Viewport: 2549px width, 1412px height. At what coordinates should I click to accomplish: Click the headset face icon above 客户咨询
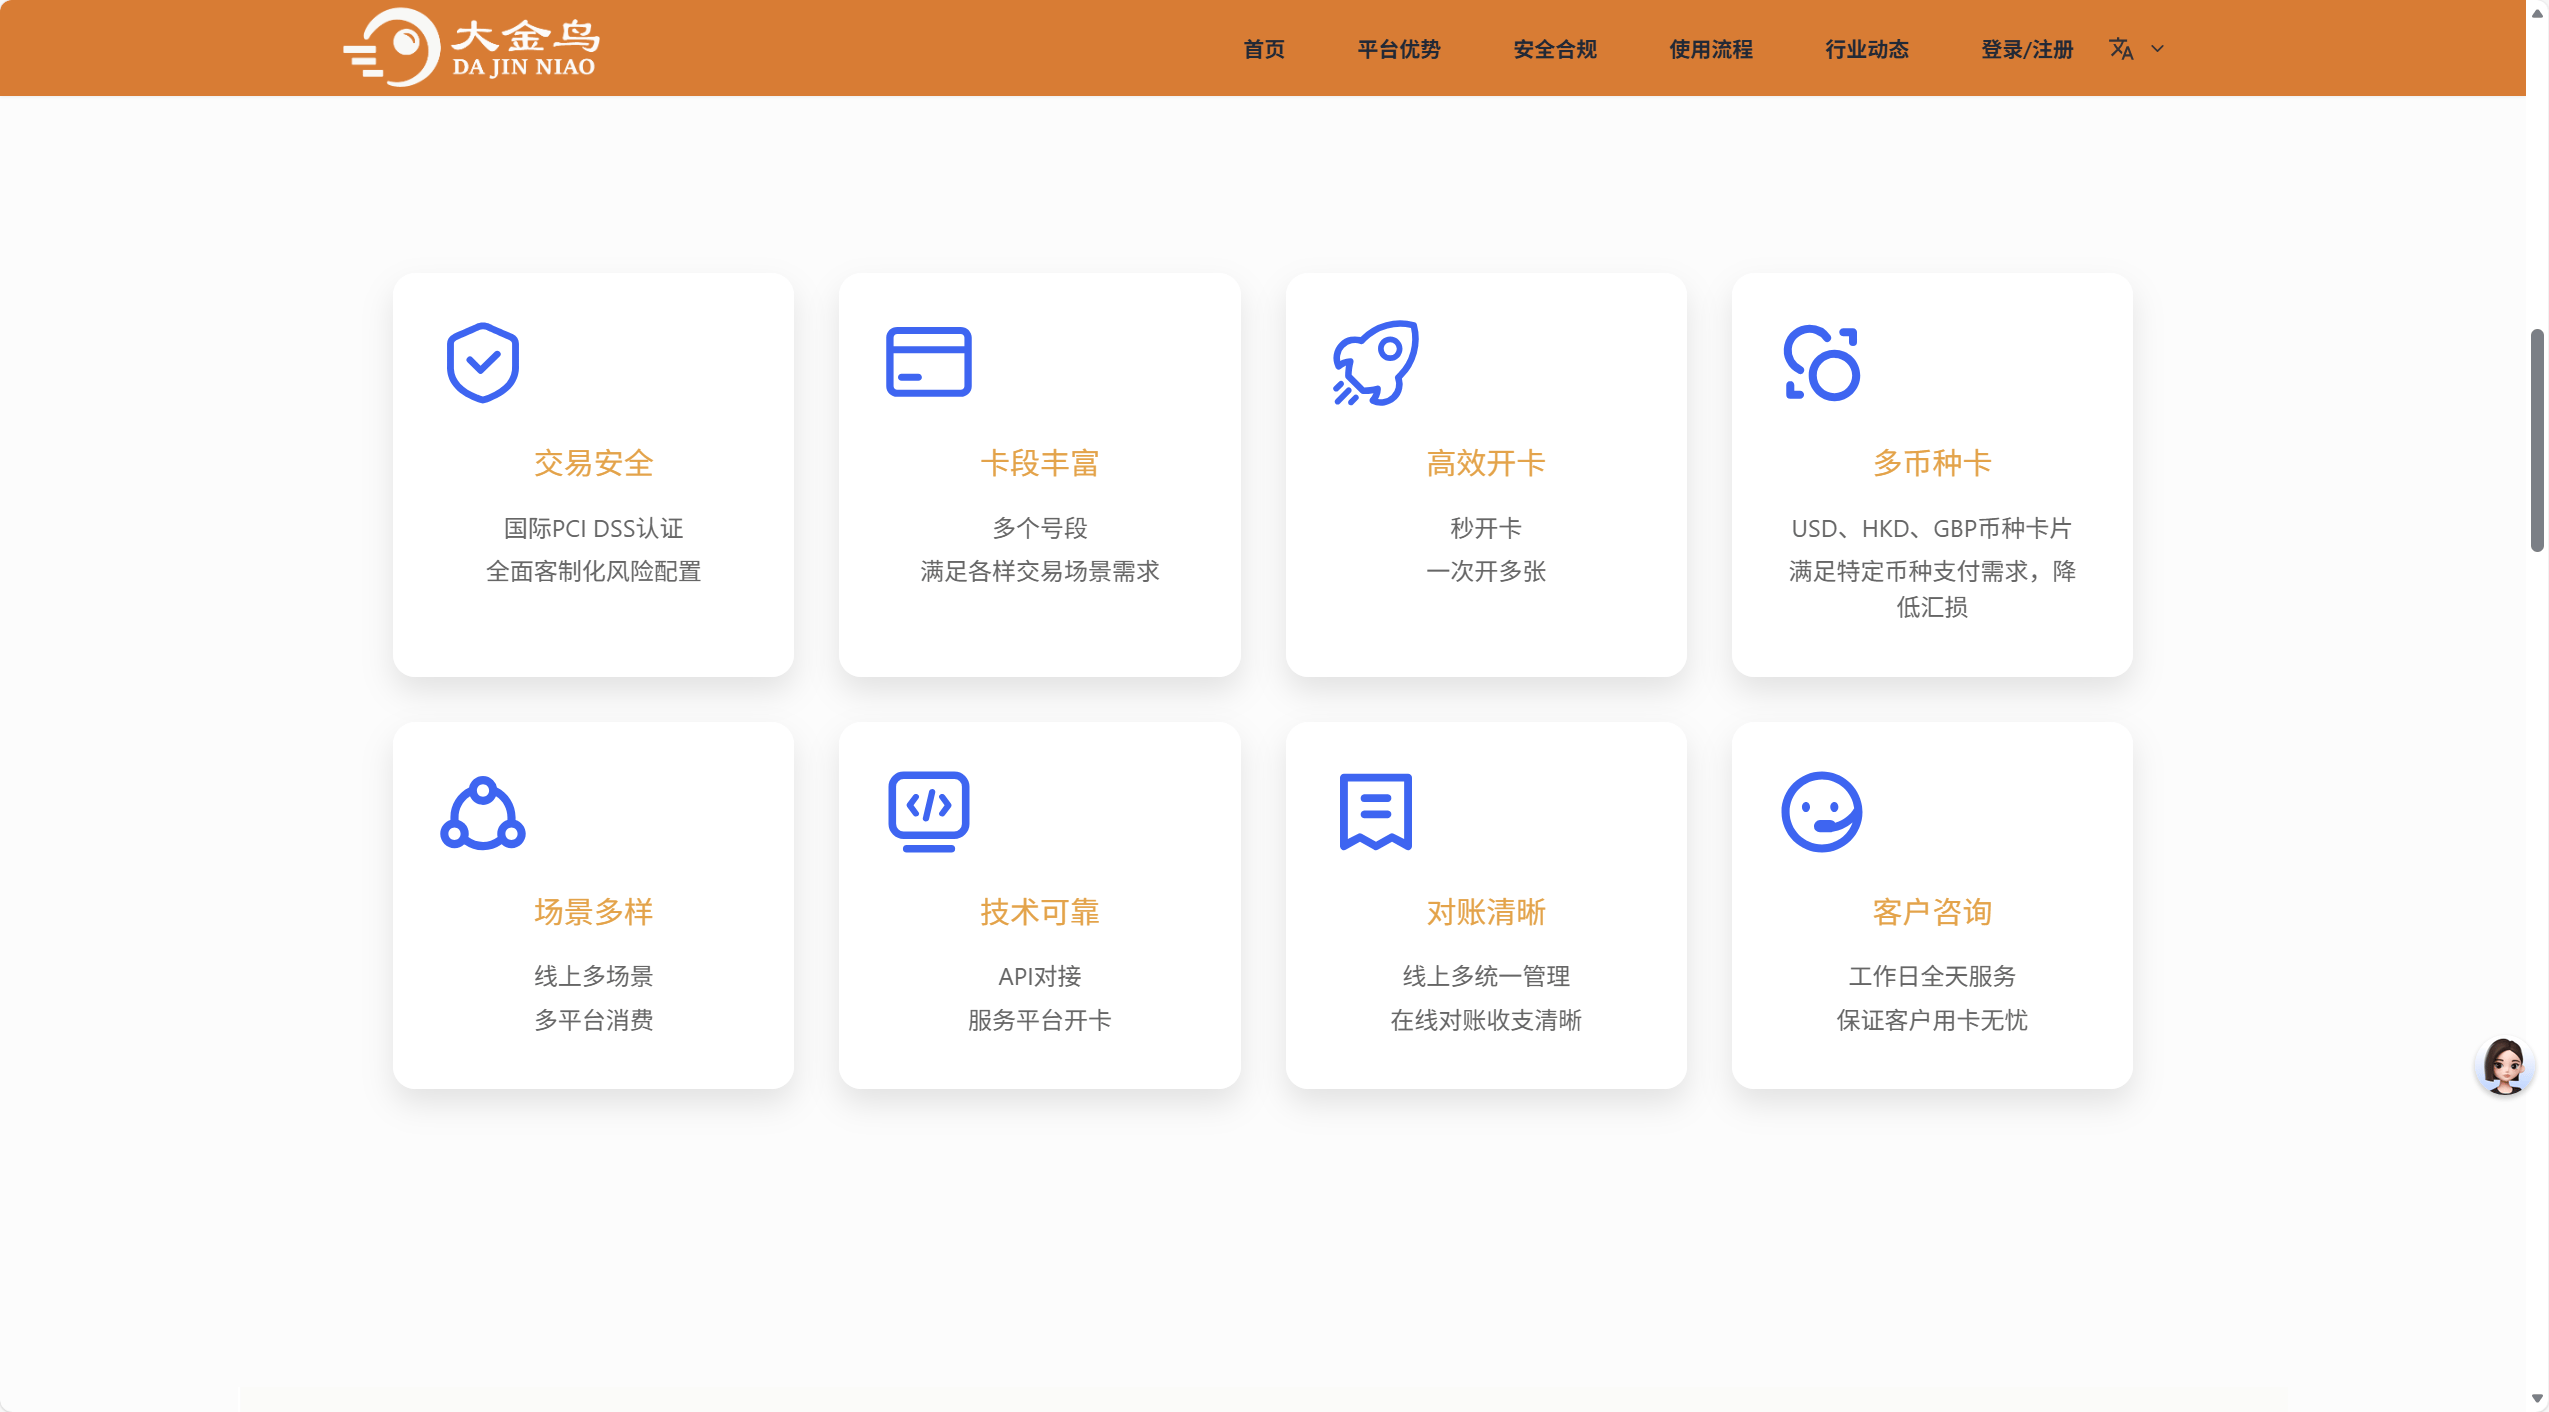click(1821, 811)
